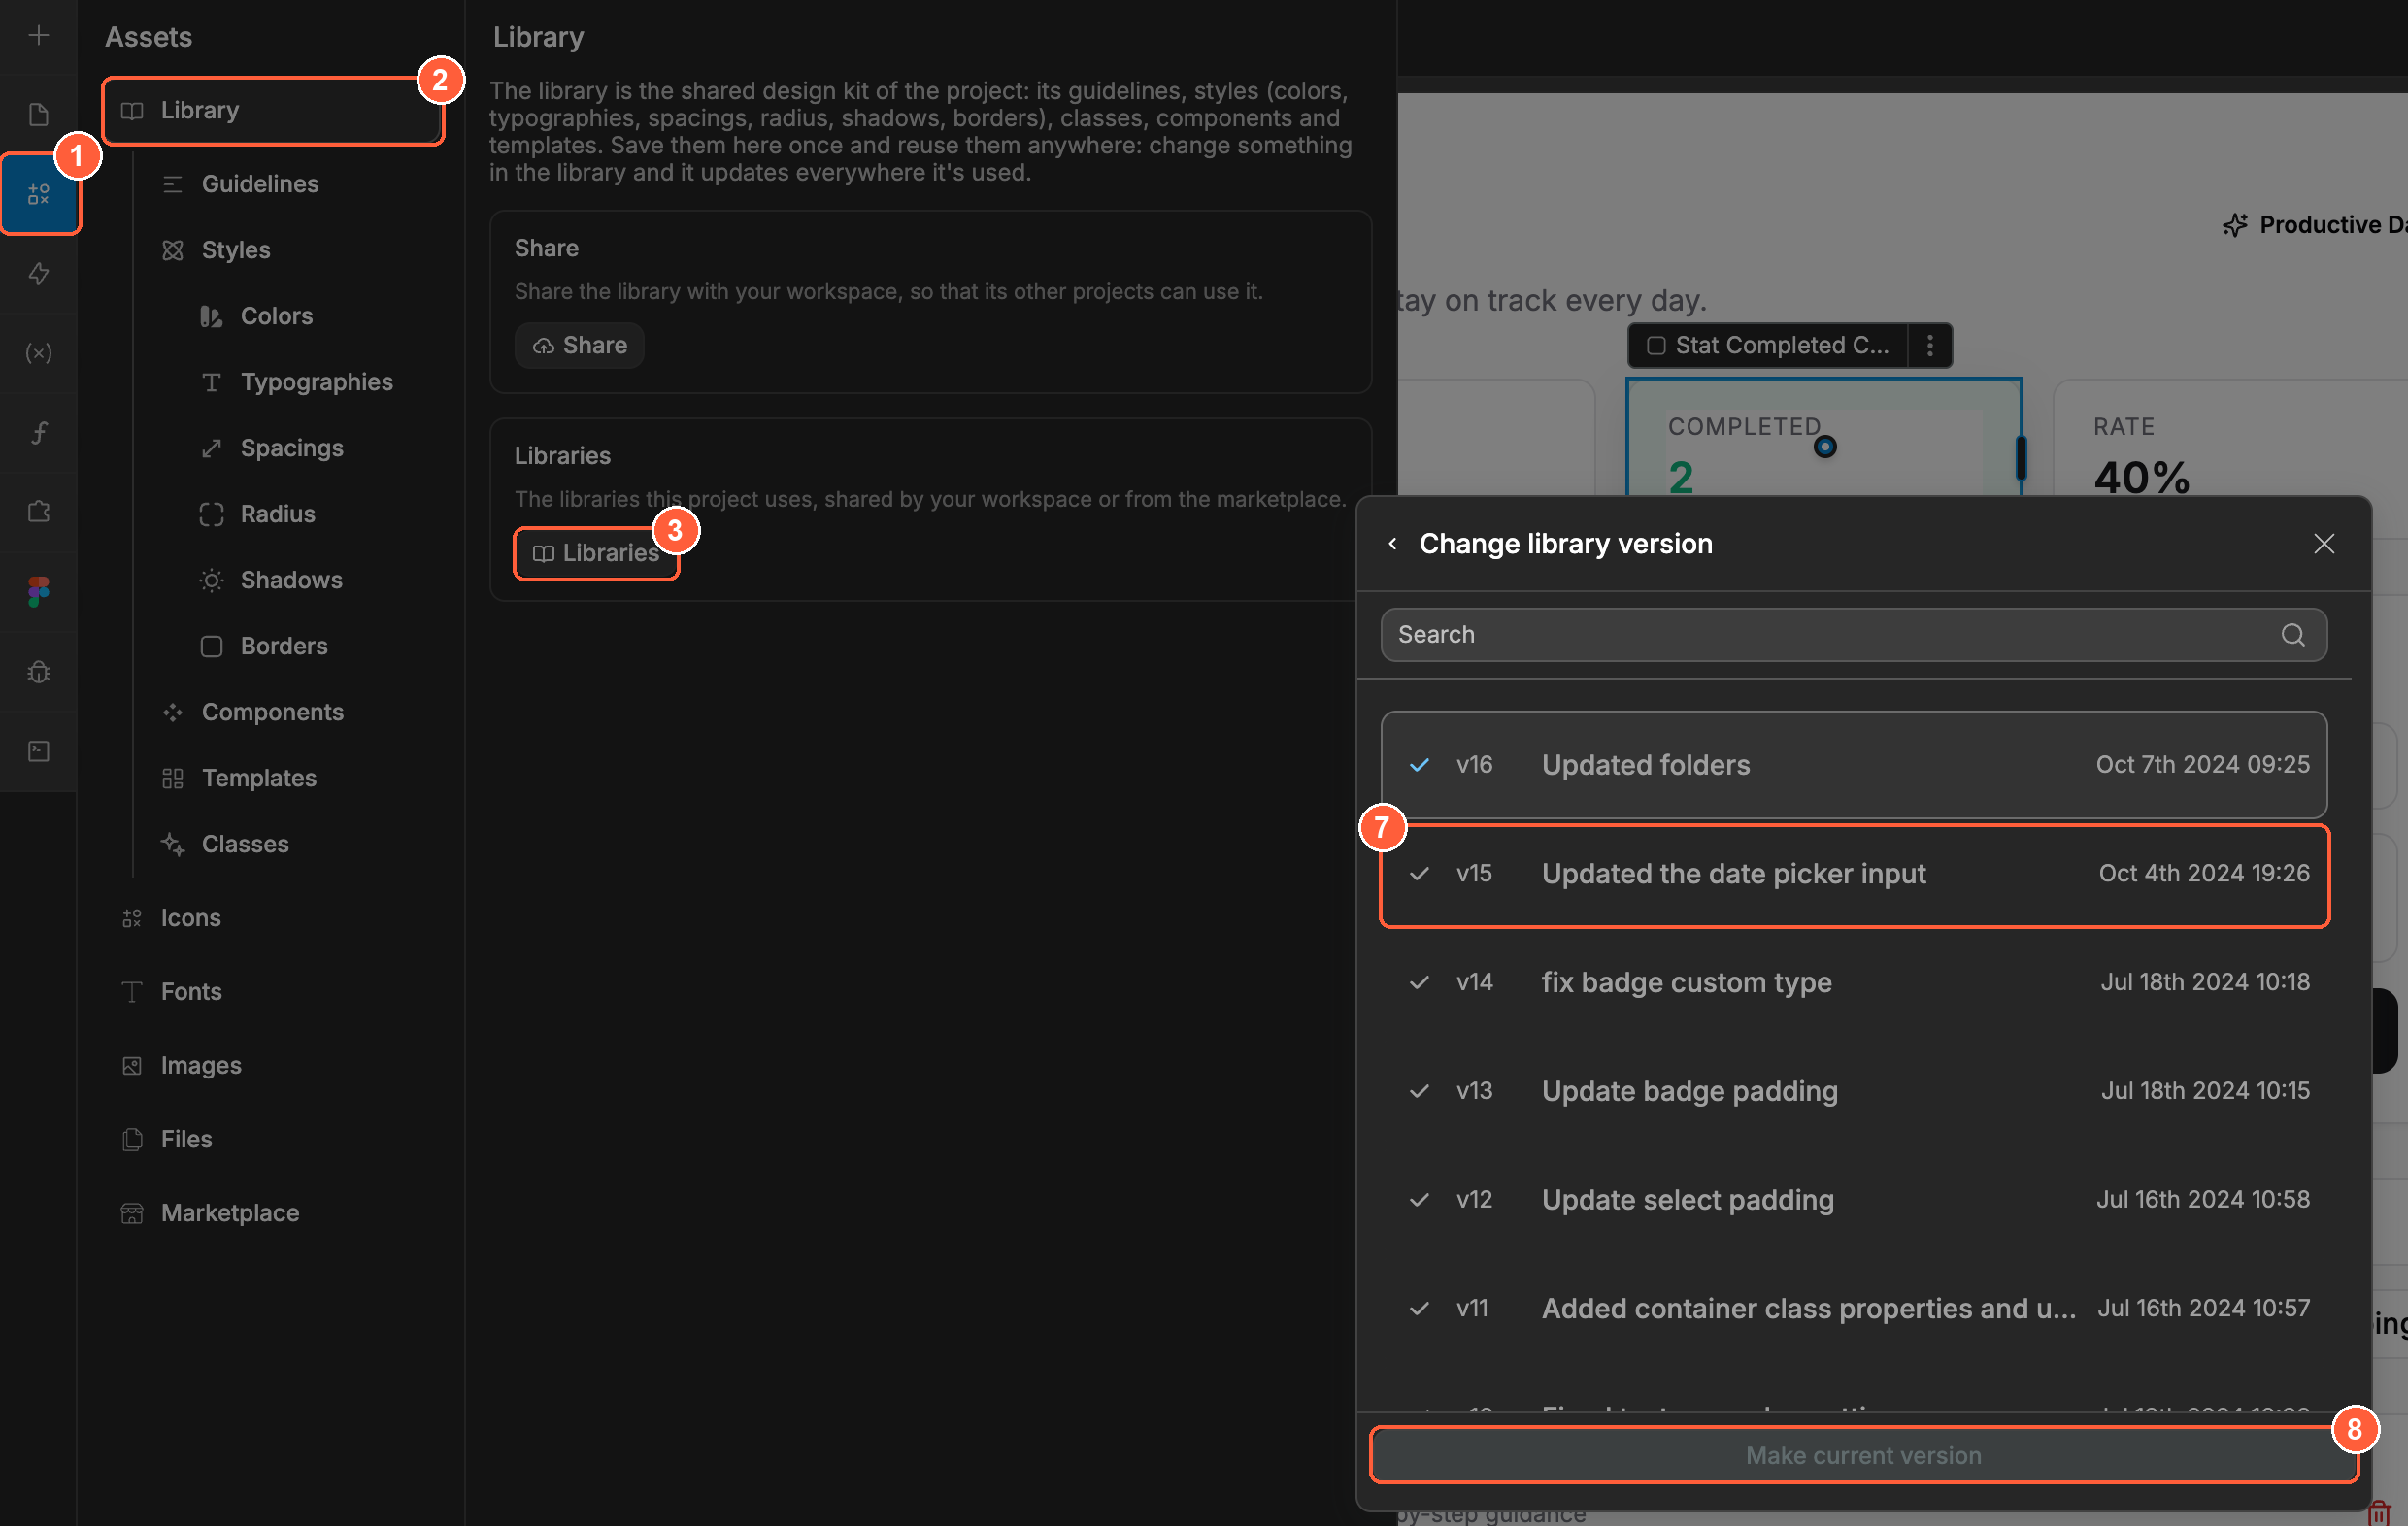The height and width of the screenshot is (1526, 2408).
Task: Open the Figma icon in left rail
Action: 38,592
